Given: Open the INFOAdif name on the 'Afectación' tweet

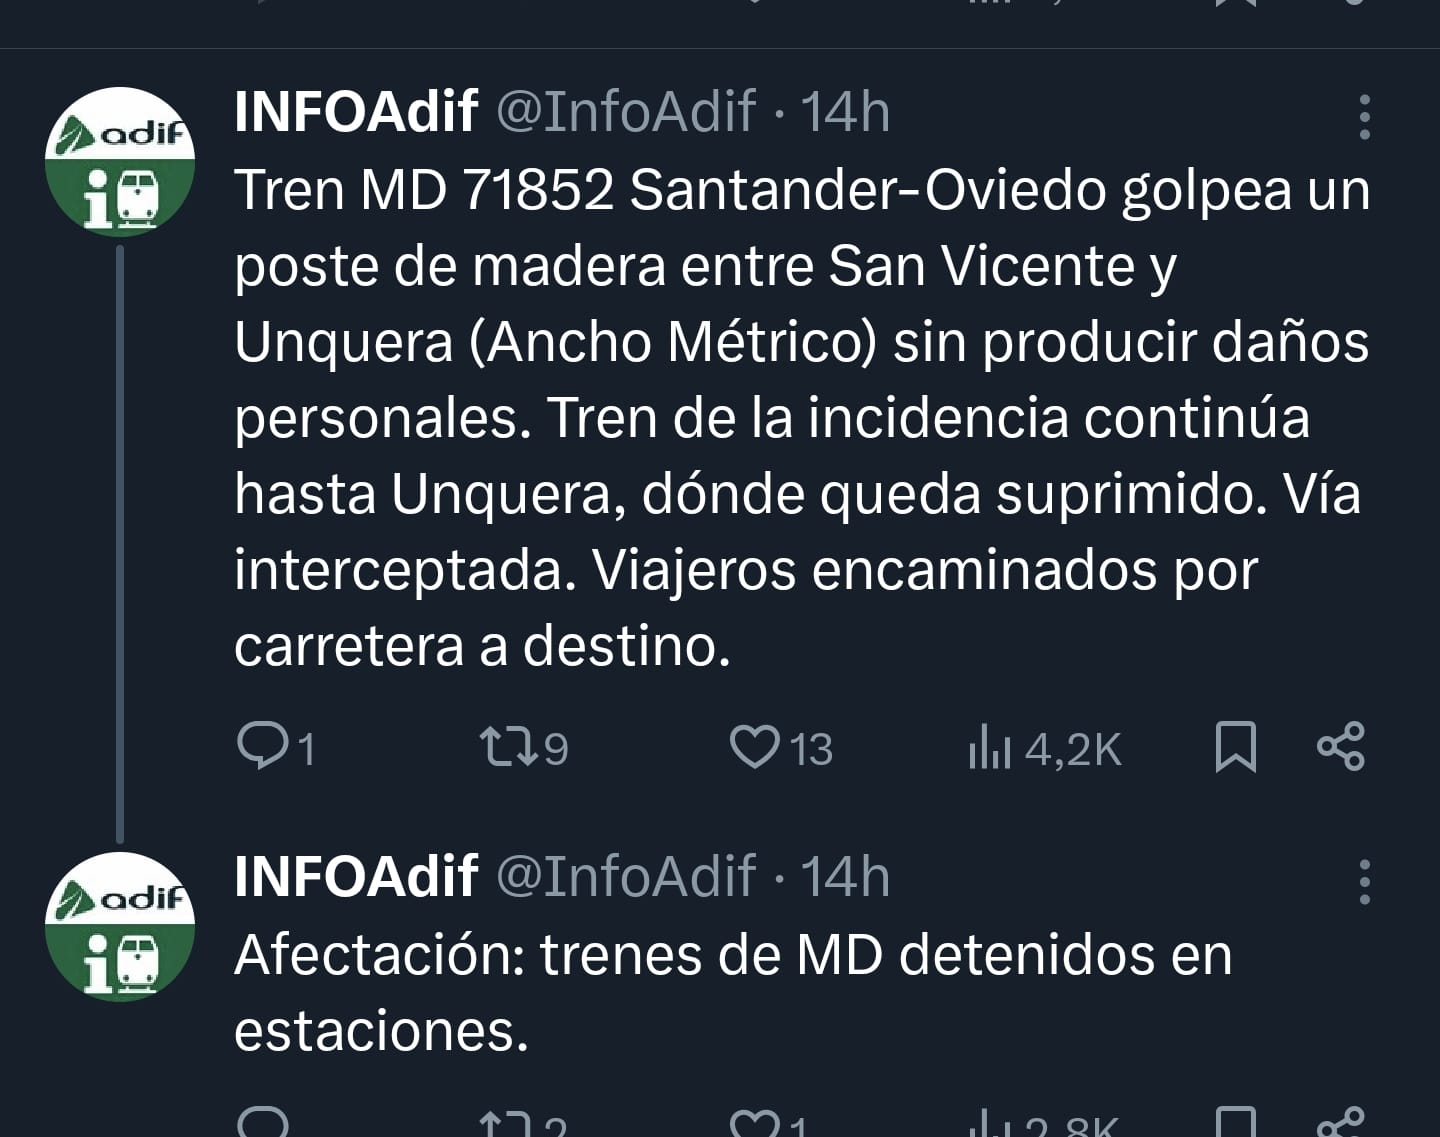Looking at the screenshot, I should 356,876.
